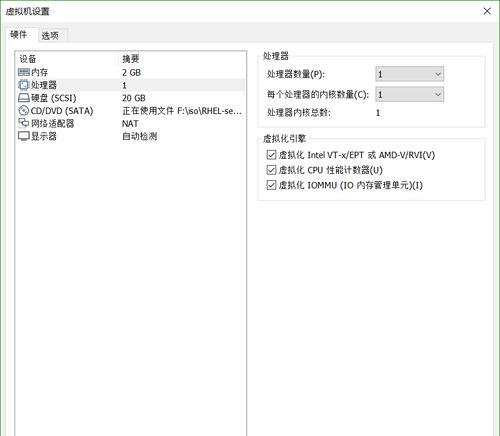Select the 显示器 row label
The width and height of the screenshot is (500, 436).
click(x=44, y=136)
